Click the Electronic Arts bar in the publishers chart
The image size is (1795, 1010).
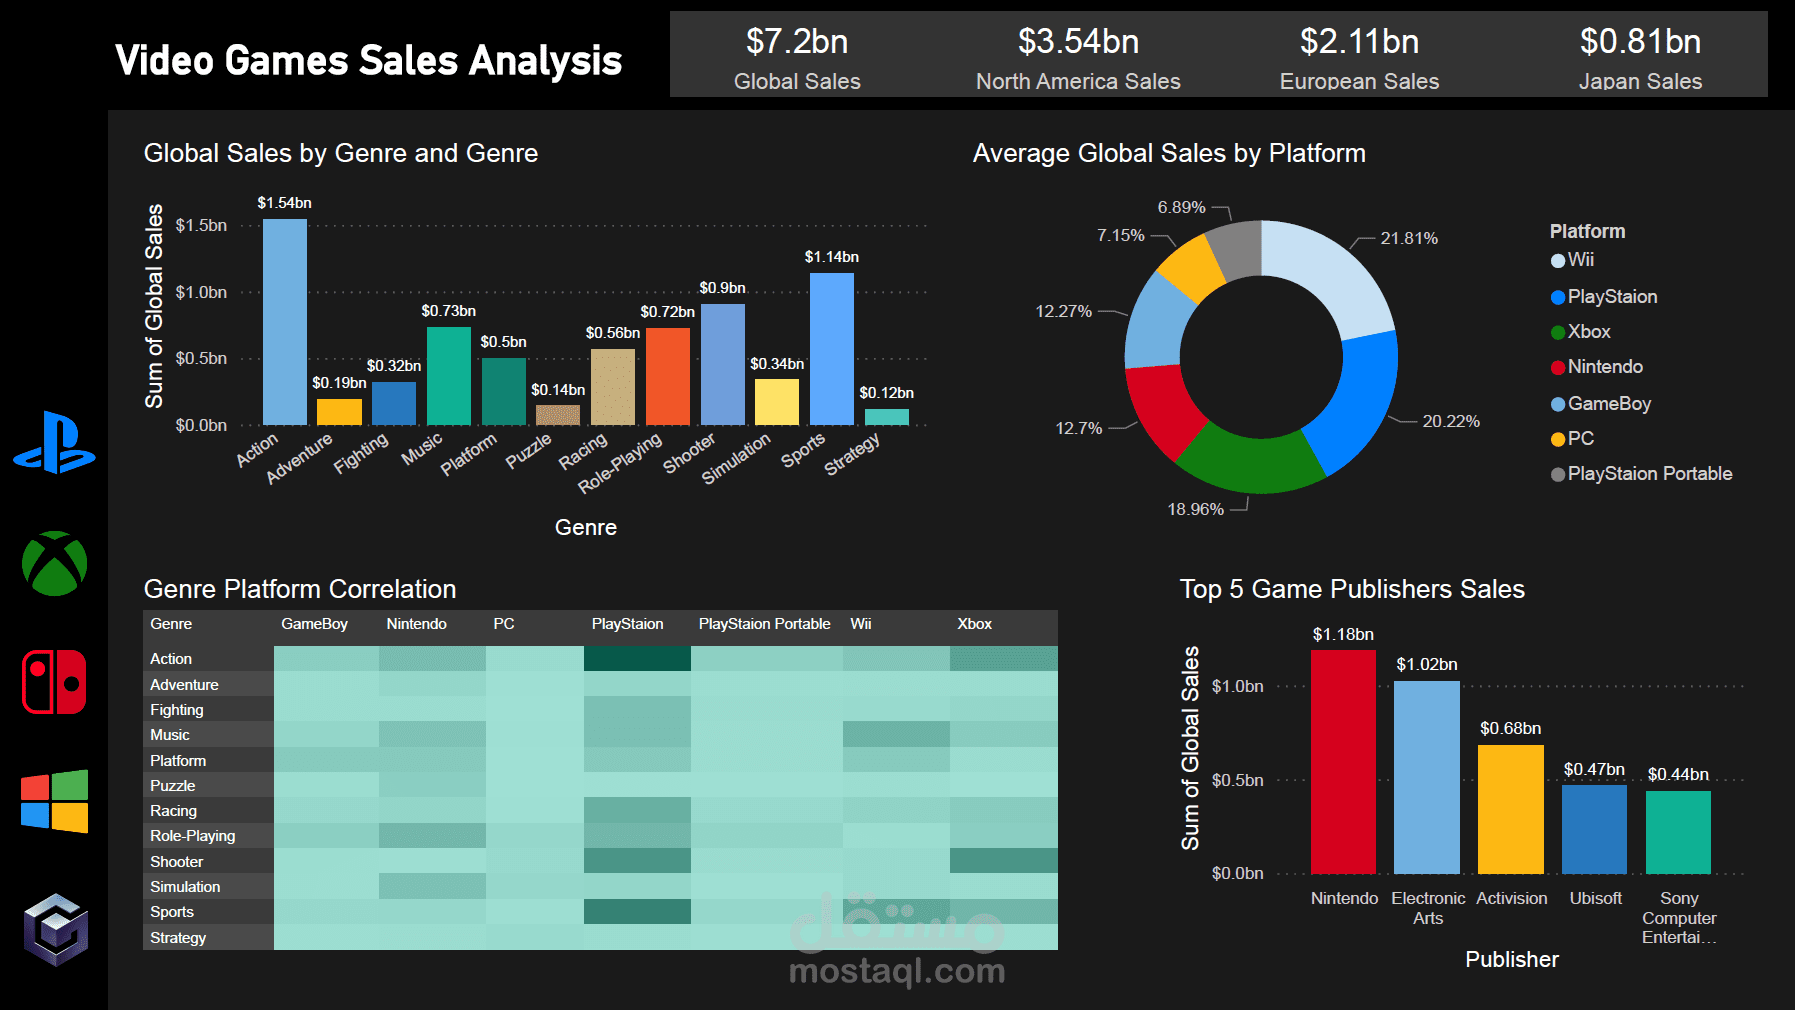[1427, 777]
